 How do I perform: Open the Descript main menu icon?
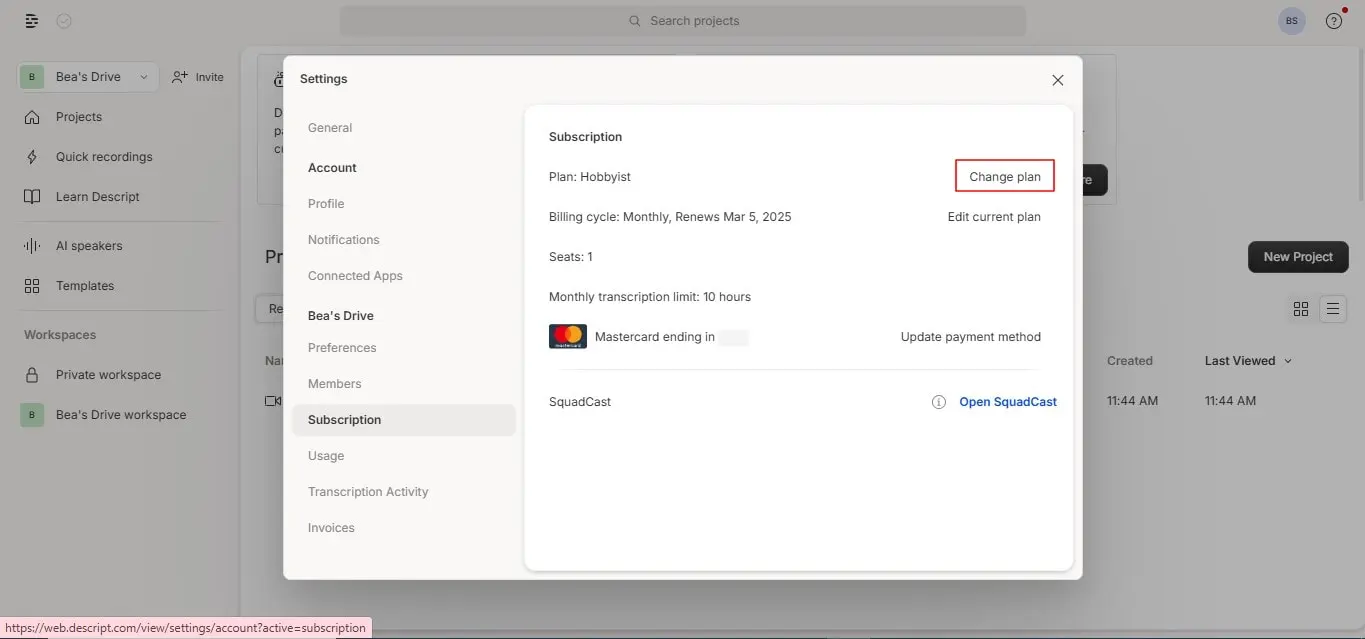pyautogui.click(x=32, y=21)
